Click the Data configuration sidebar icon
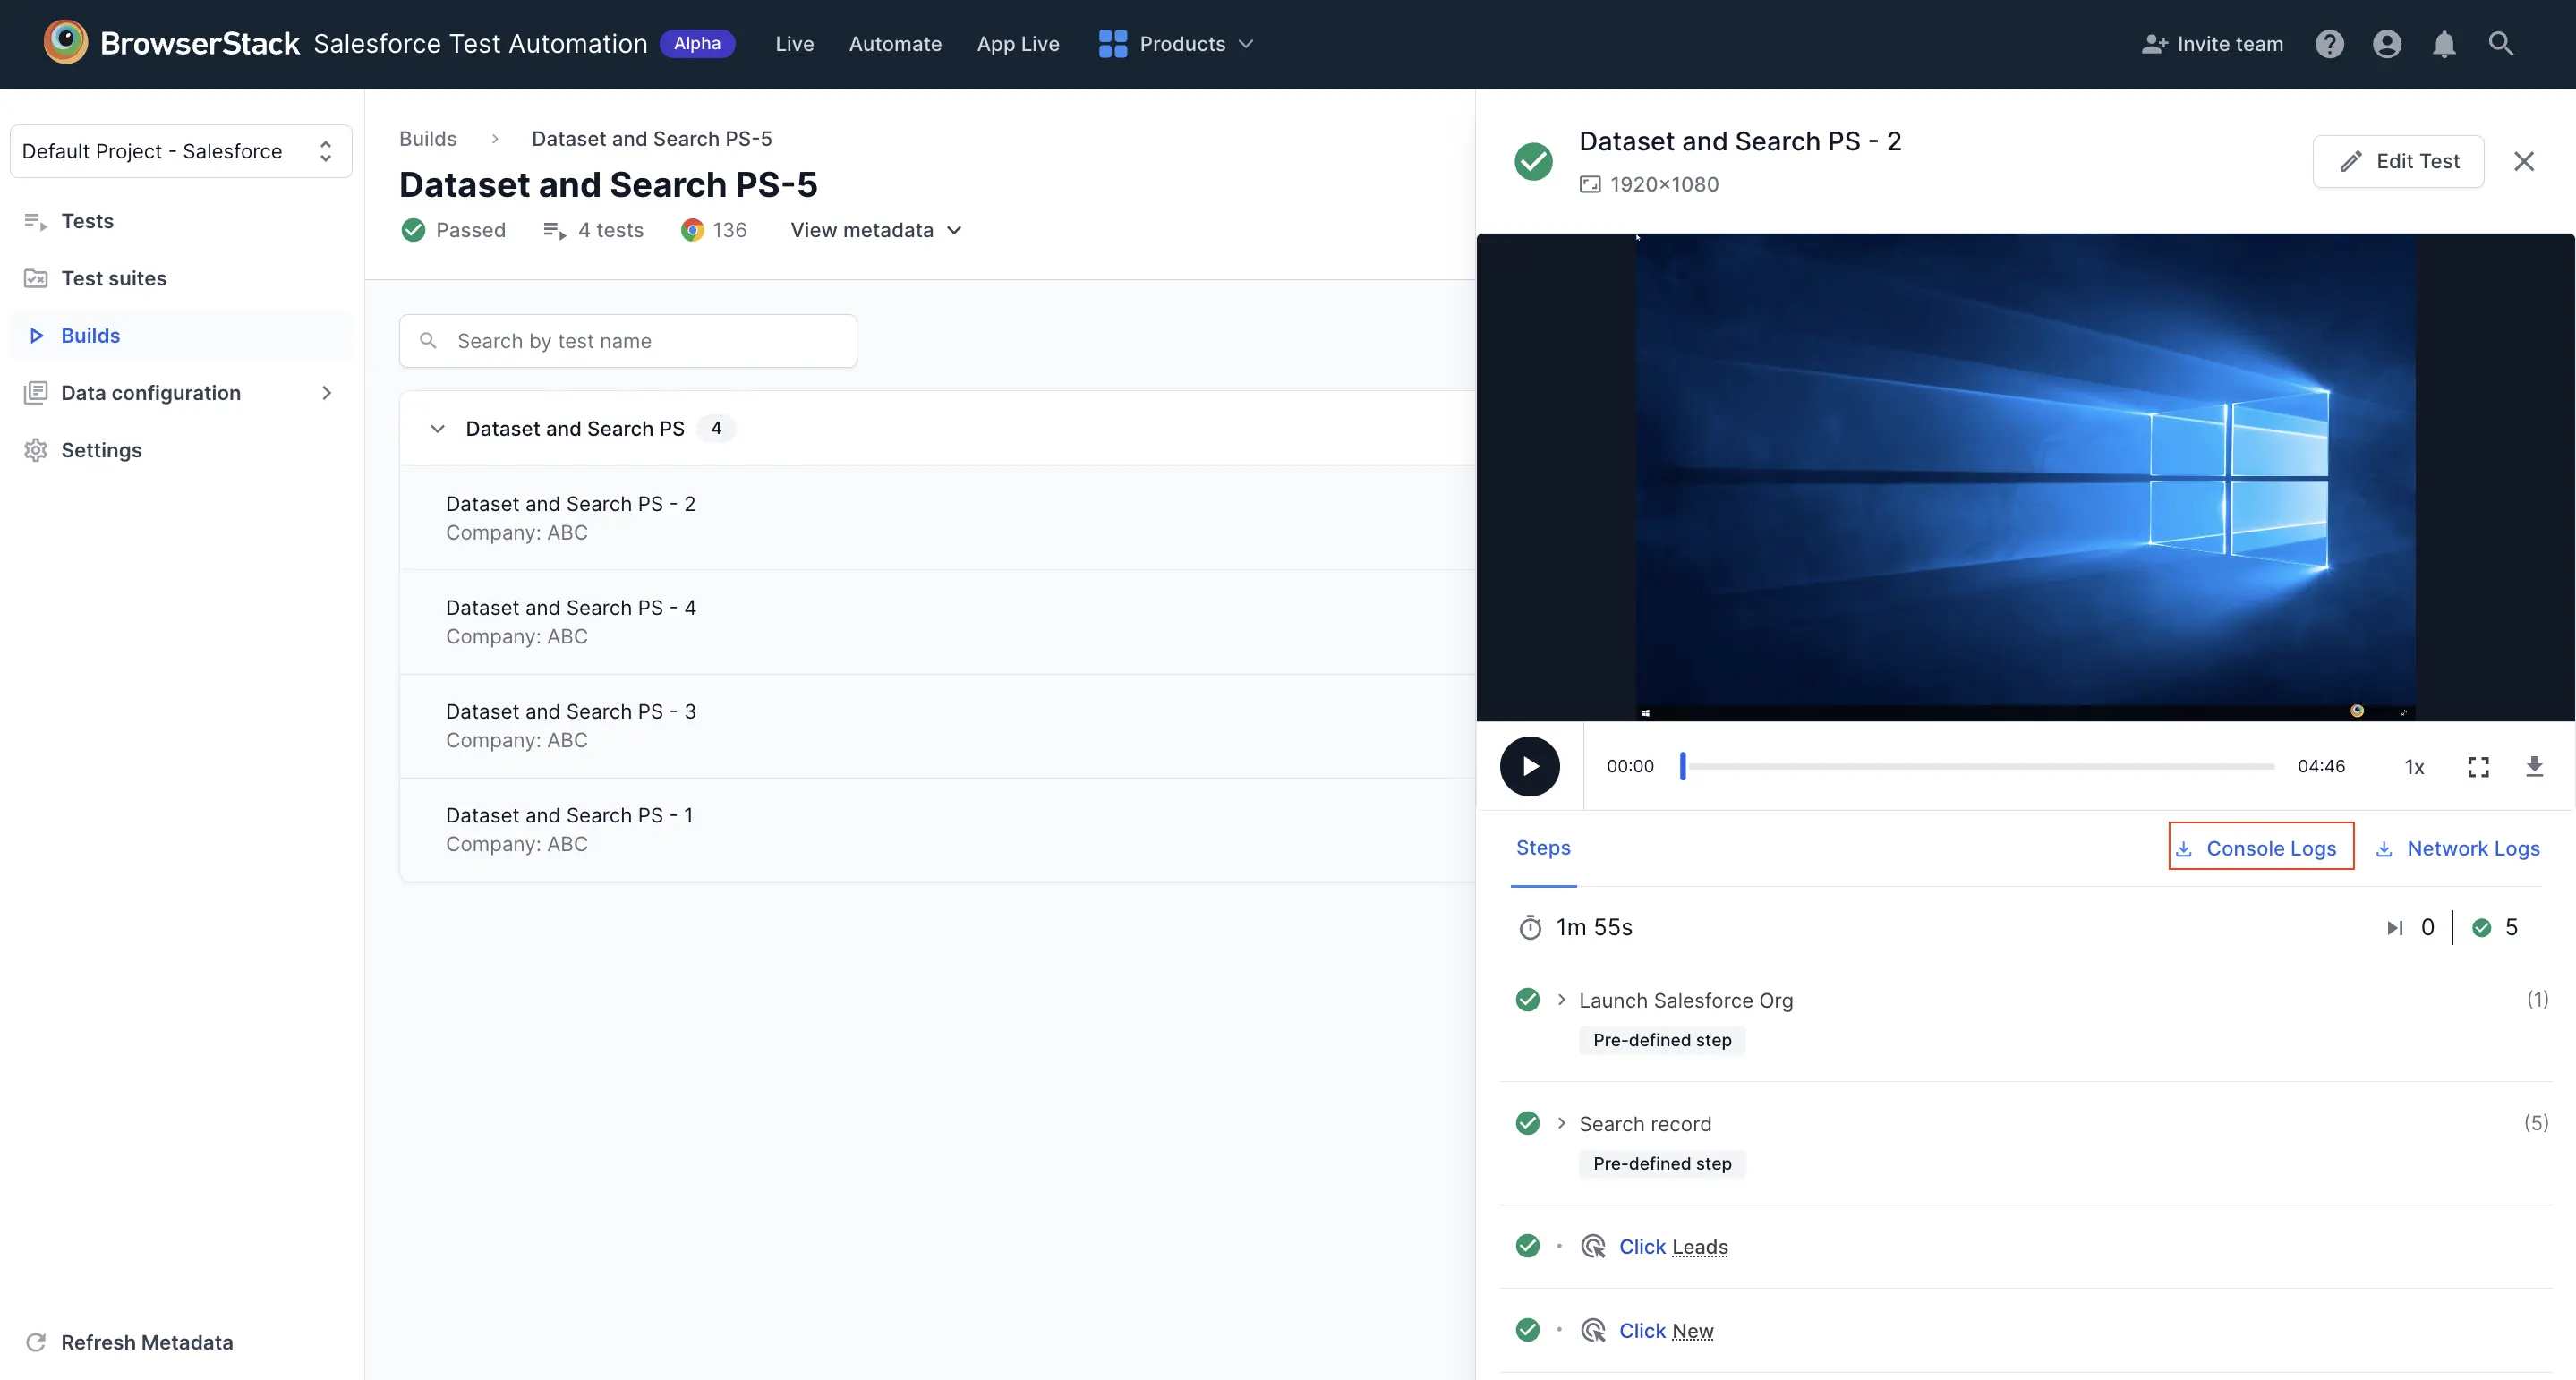The height and width of the screenshot is (1380, 2576). (x=36, y=393)
